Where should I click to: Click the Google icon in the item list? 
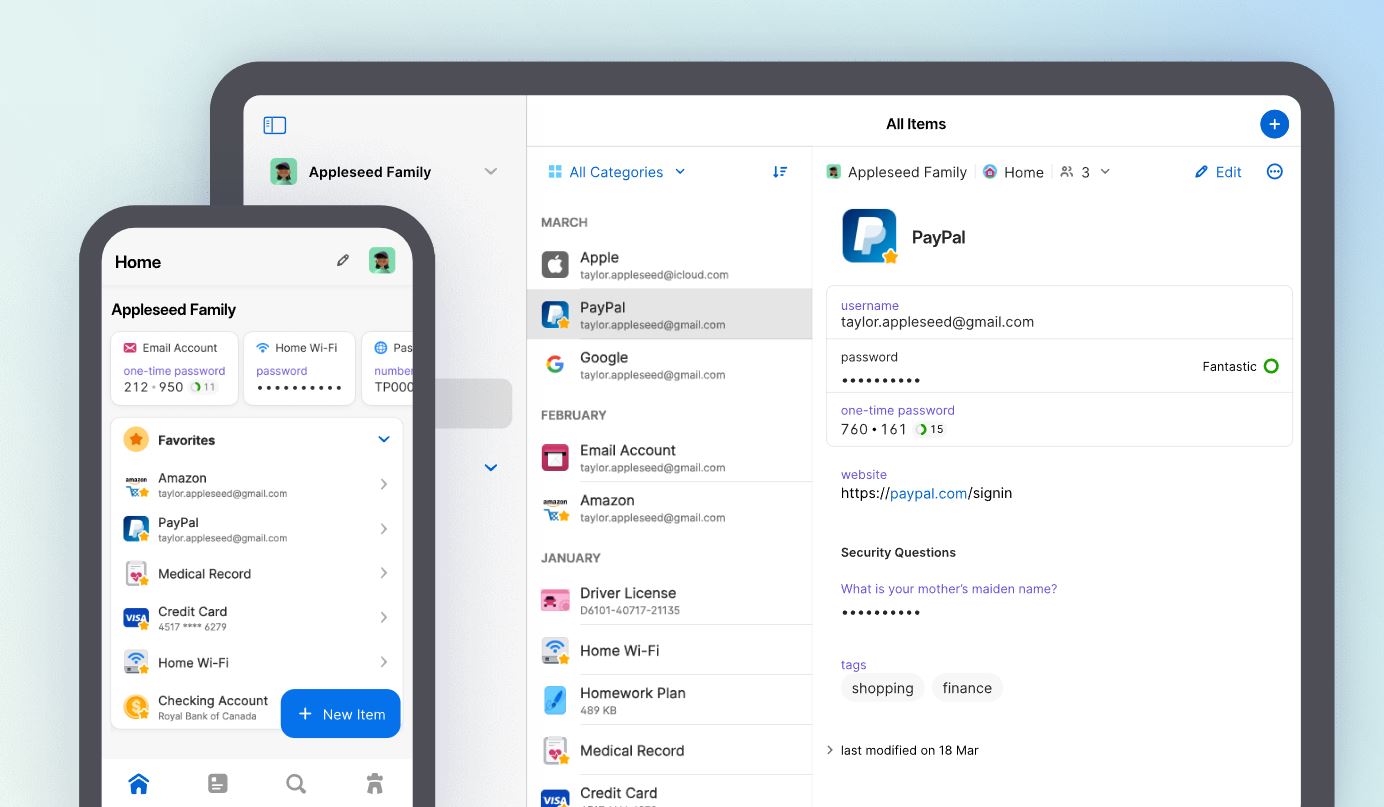coord(555,365)
